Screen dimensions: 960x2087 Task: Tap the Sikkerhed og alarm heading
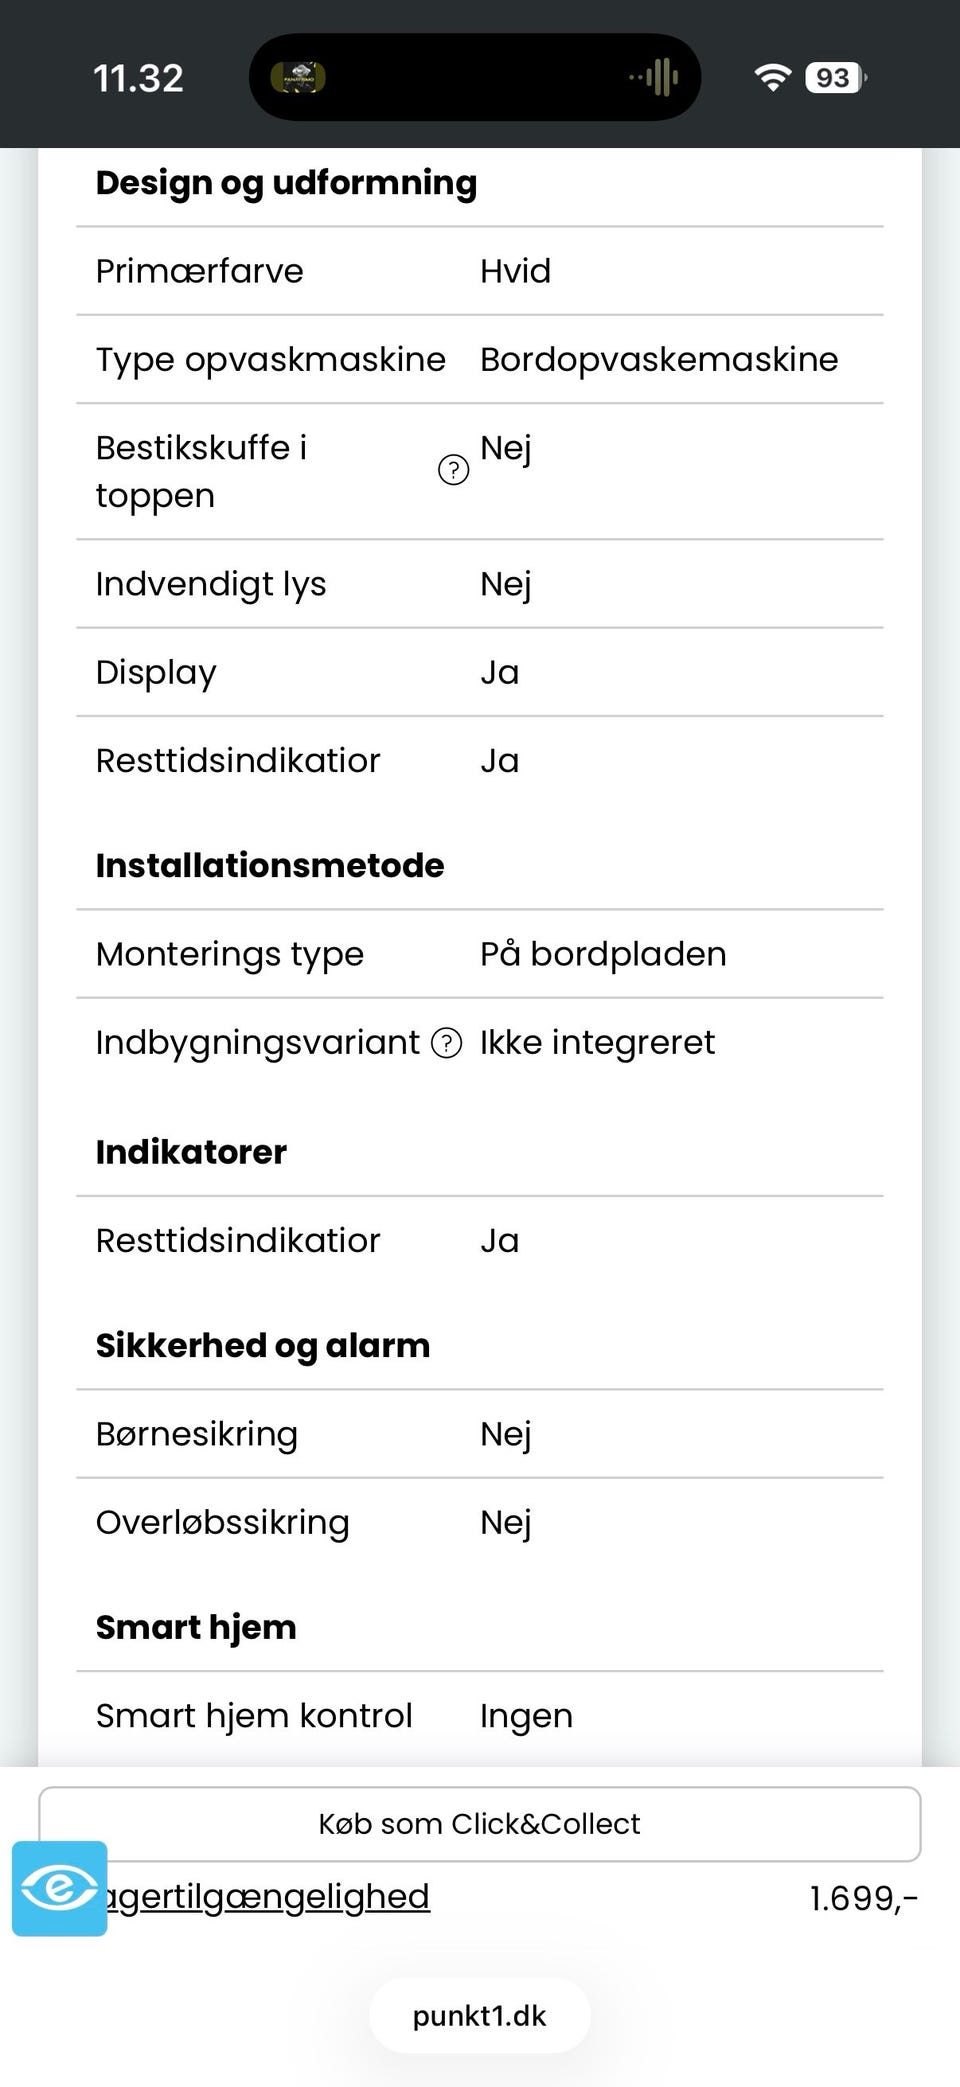[x=263, y=1345]
